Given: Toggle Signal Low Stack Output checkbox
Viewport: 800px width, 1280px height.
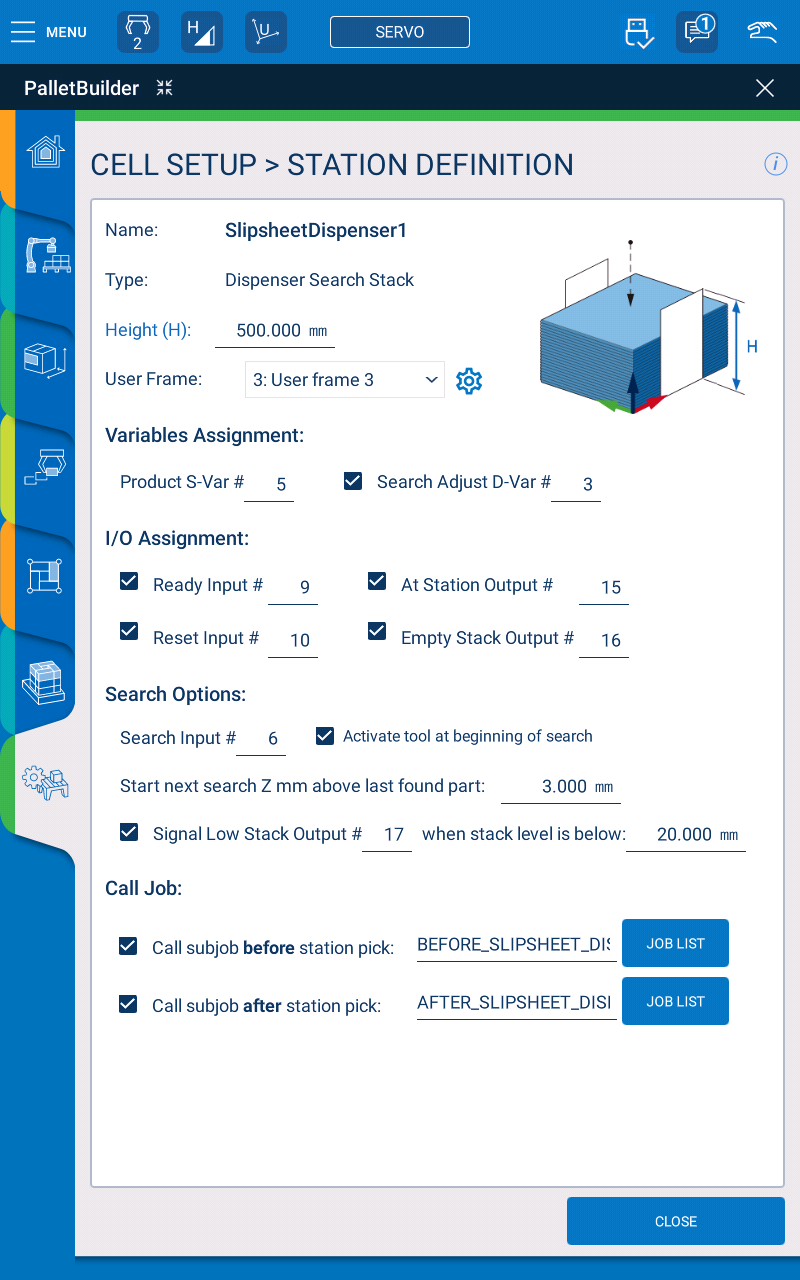Looking at the screenshot, I should (x=129, y=832).
